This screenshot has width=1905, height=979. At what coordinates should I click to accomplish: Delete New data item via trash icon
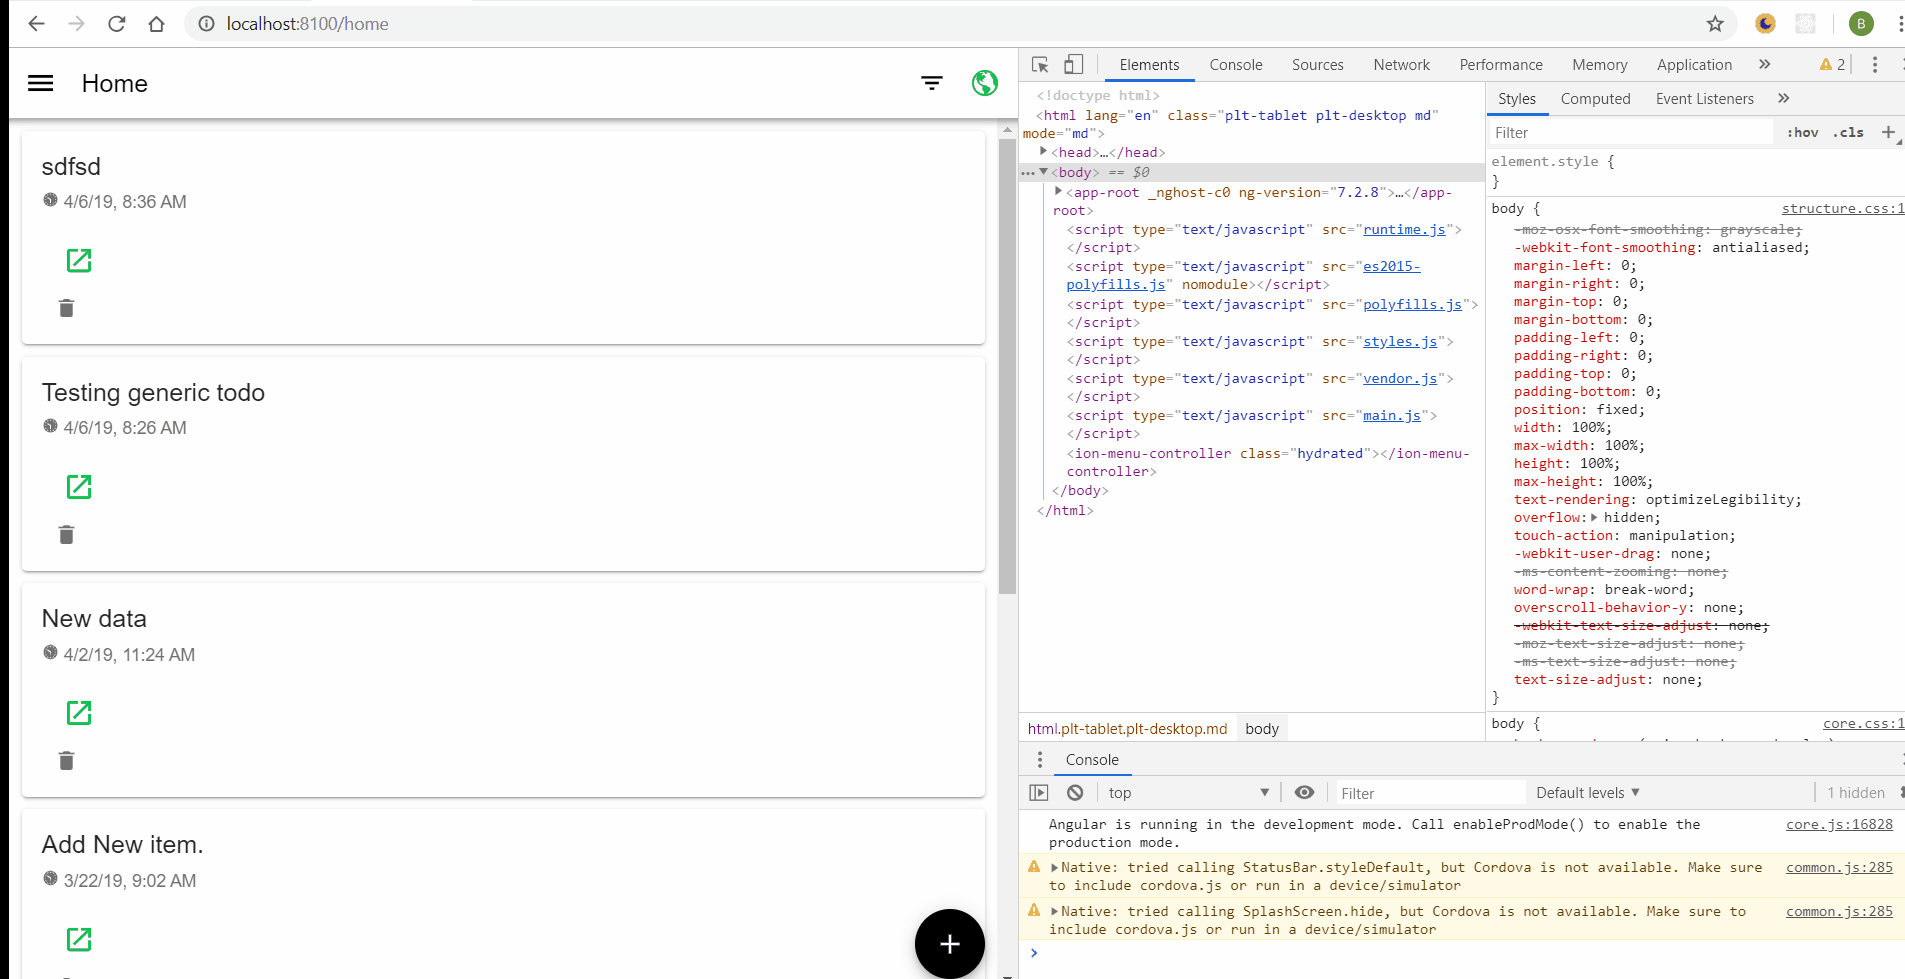coord(66,761)
